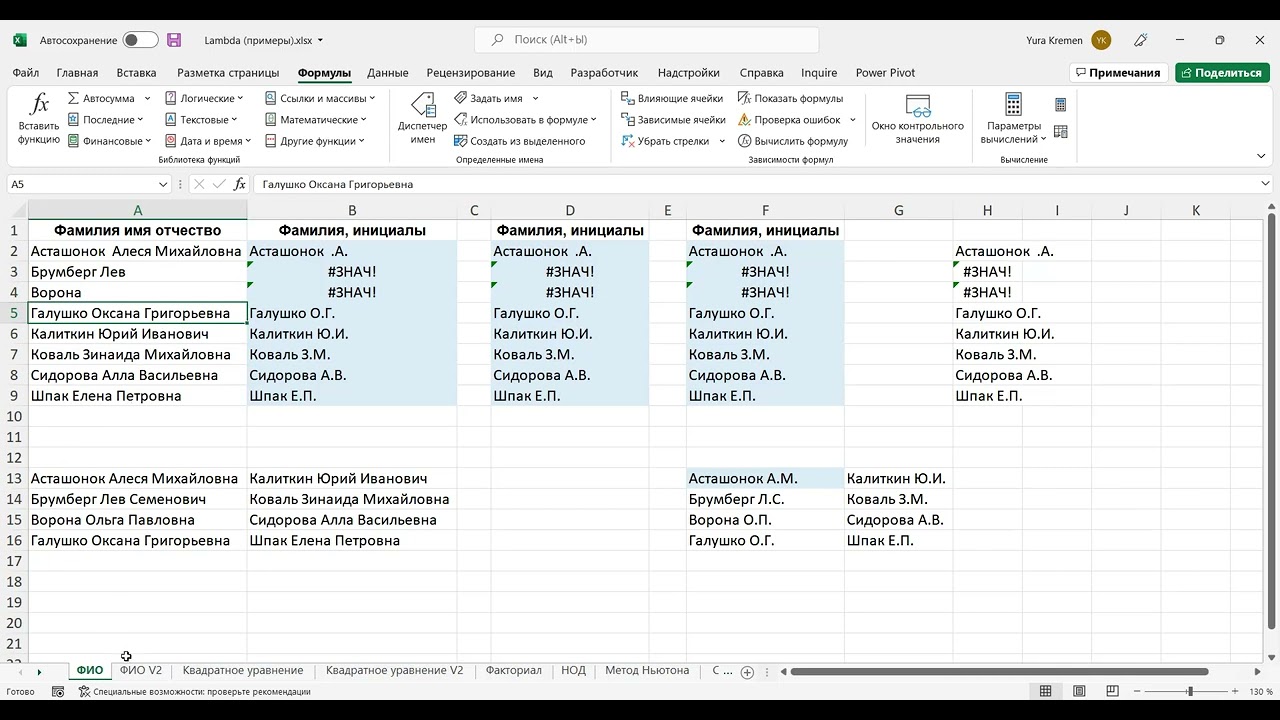Collapse the ribbon chevron
The height and width of the screenshot is (720, 1280).
tap(1261, 156)
